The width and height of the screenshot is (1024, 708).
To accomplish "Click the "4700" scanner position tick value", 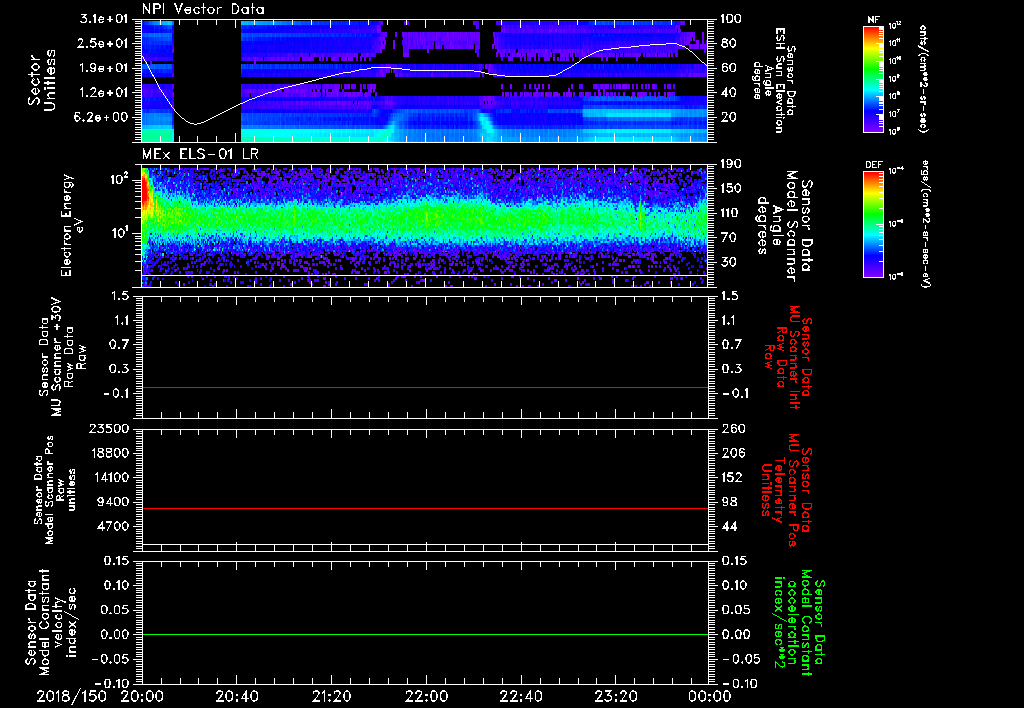I will click(114, 526).
